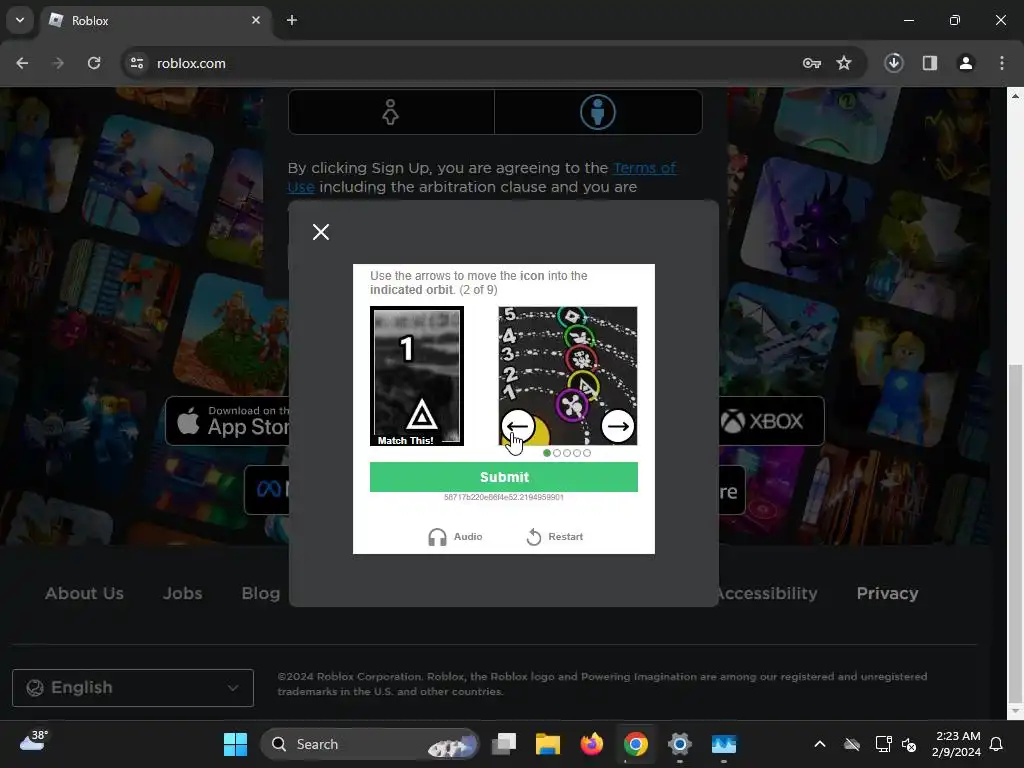Toggle the Chrome side panel
This screenshot has width=1024, height=768.
pos(930,63)
